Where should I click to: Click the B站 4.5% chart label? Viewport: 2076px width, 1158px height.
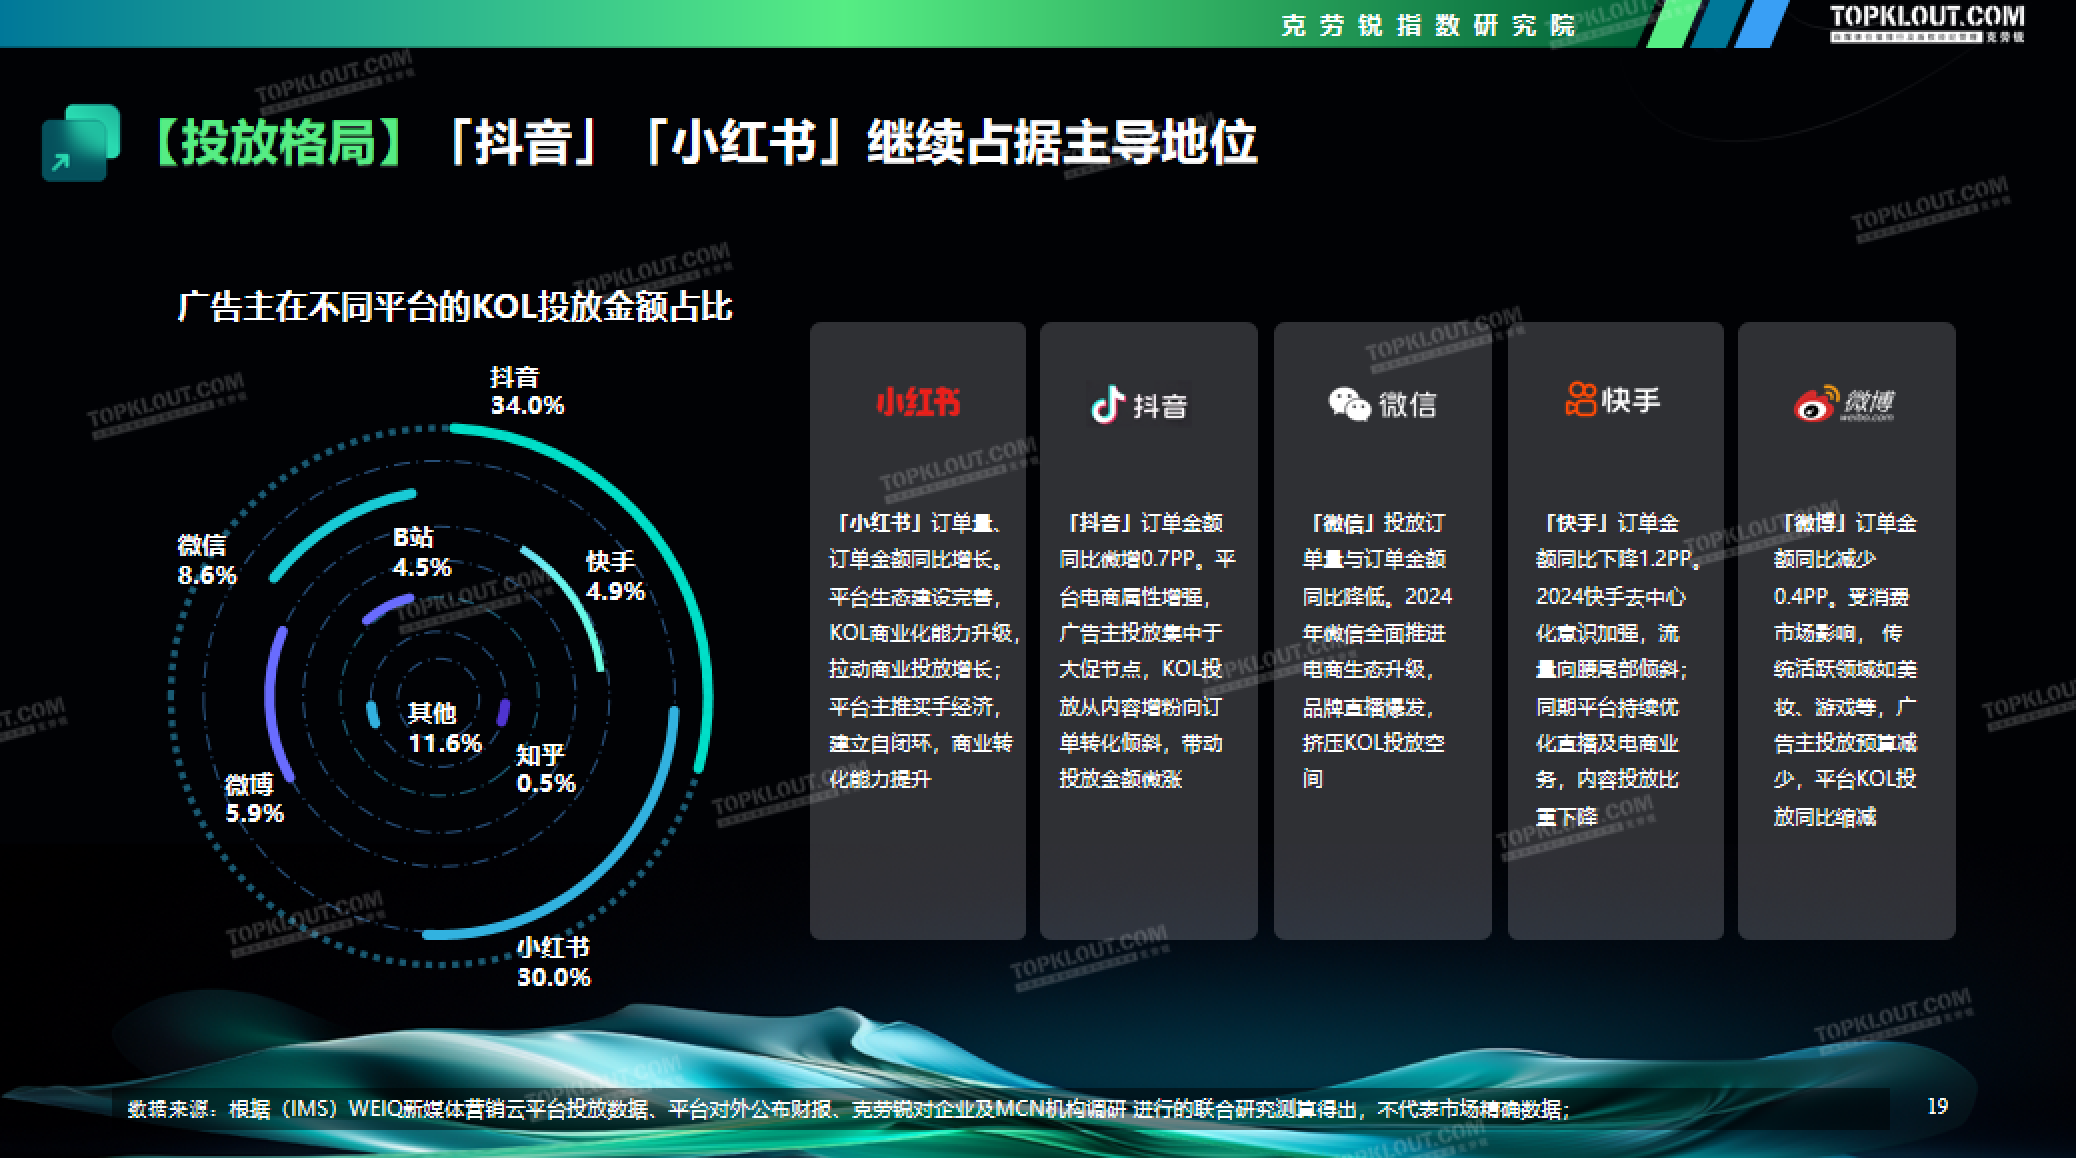[422, 552]
